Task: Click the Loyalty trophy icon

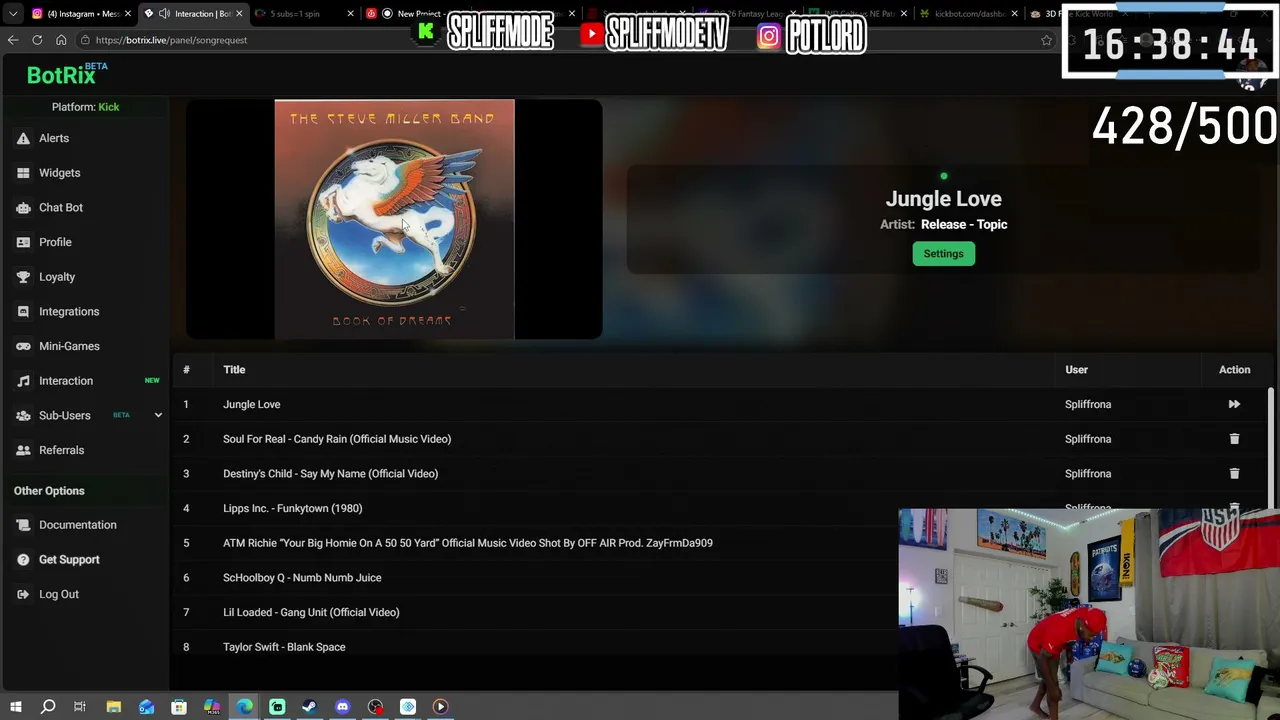Action: click(x=23, y=277)
